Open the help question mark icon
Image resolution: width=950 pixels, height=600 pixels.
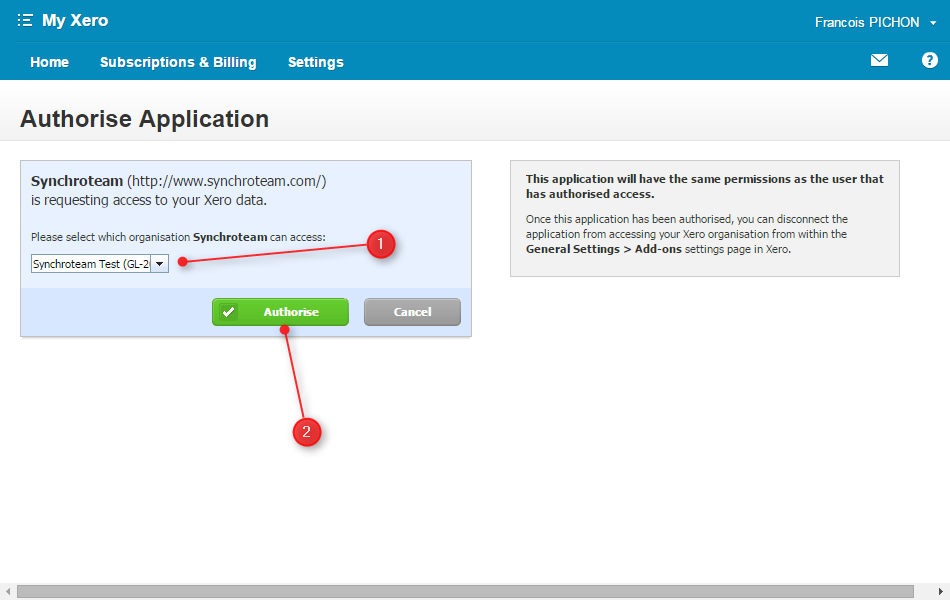coord(929,60)
